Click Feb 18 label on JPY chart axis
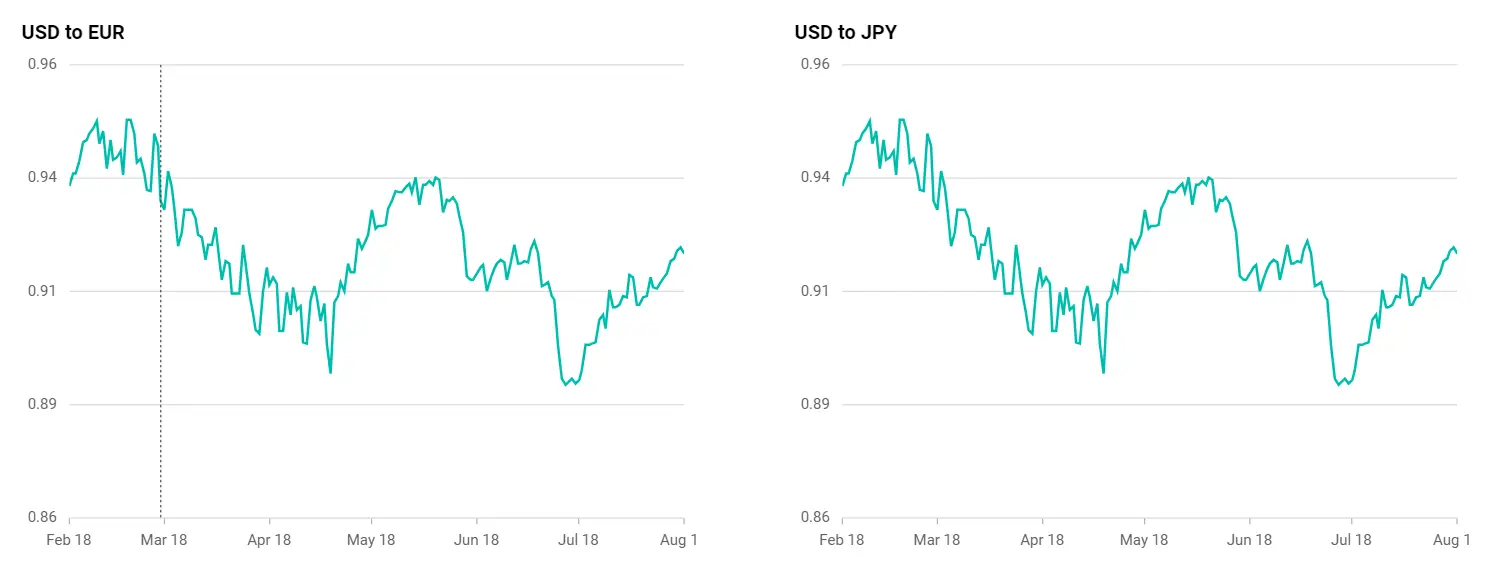This screenshot has width=1509, height=587. 842,540
